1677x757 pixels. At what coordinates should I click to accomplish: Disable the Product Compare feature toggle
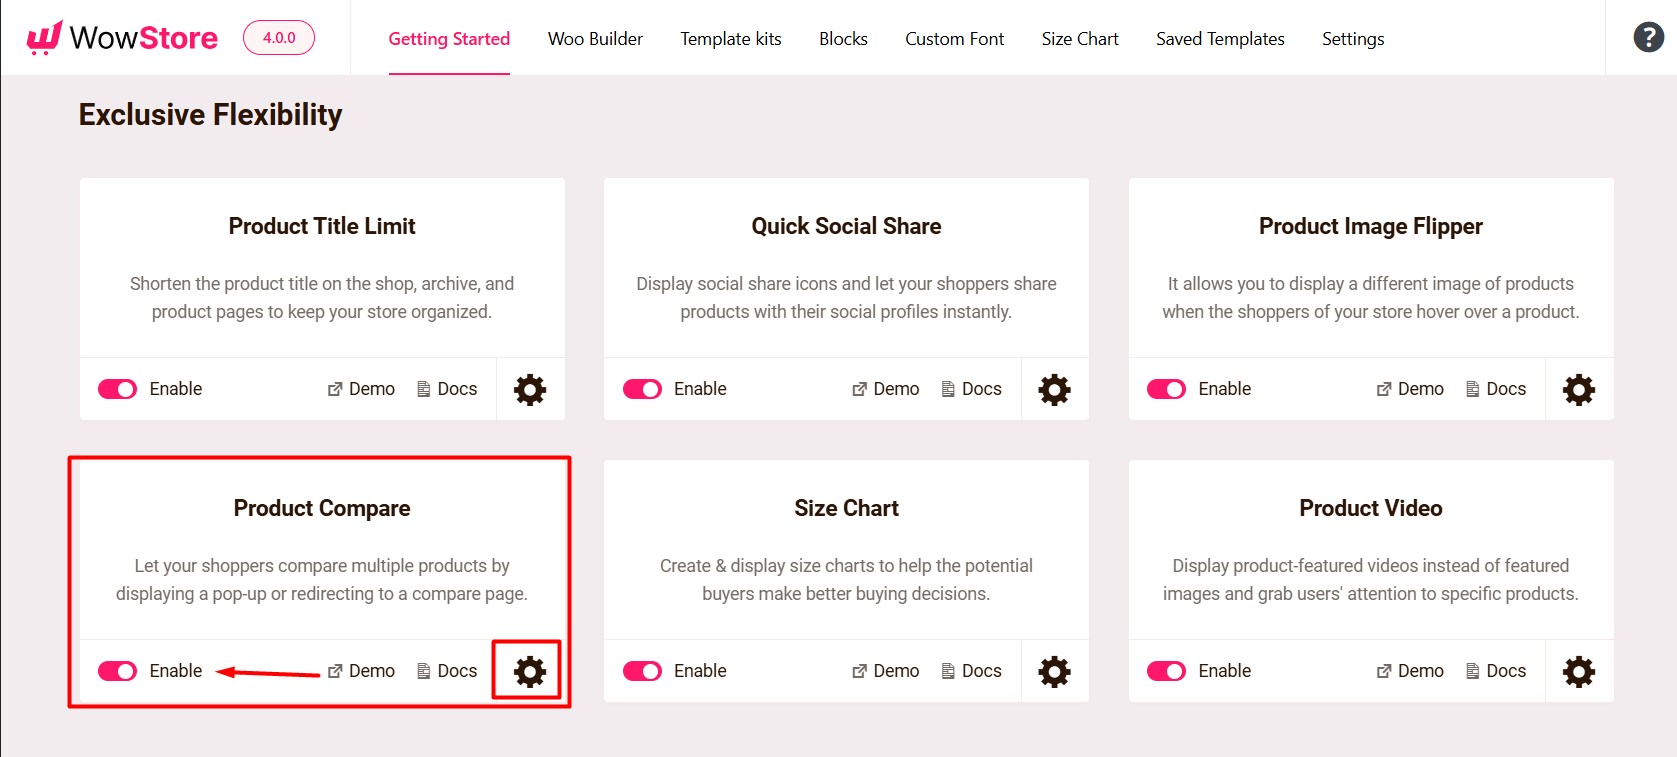[x=117, y=671]
